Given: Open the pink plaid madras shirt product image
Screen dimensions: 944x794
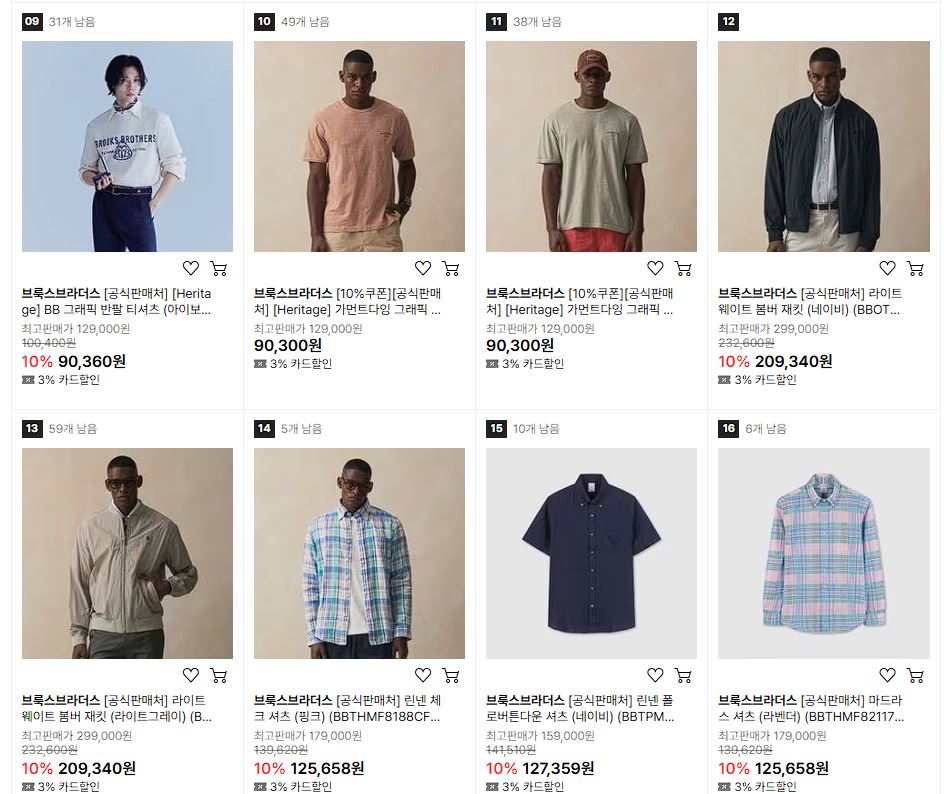Looking at the screenshot, I should tap(824, 553).
